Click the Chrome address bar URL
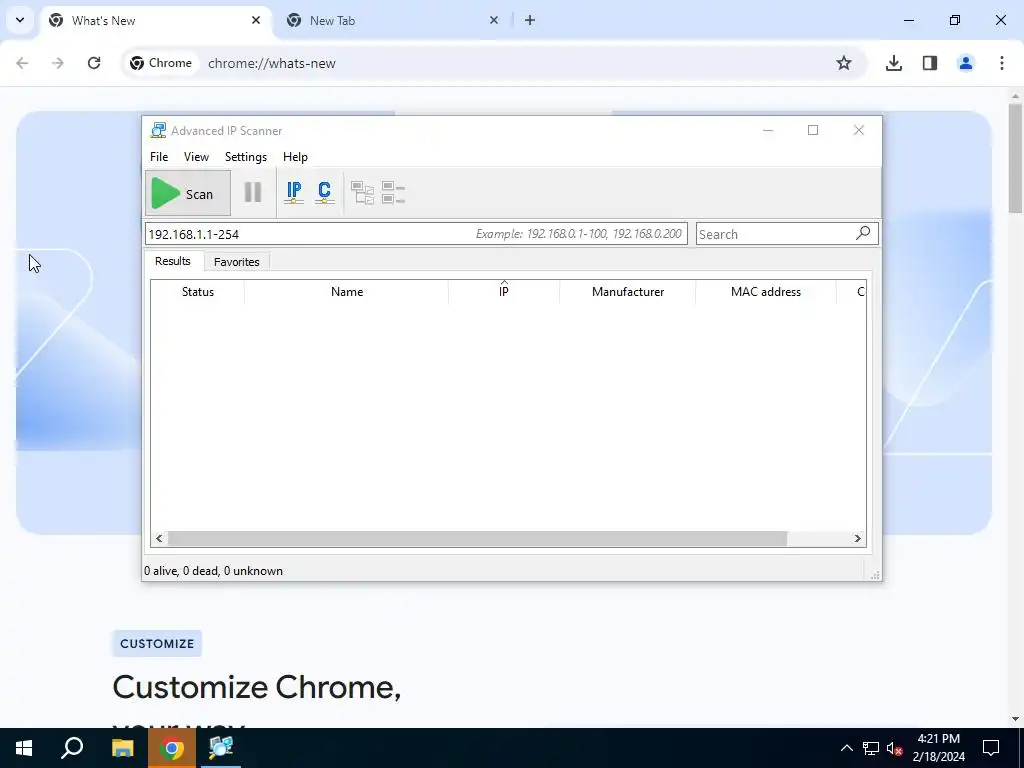This screenshot has height=768, width=1024. [x=272, y=63]
